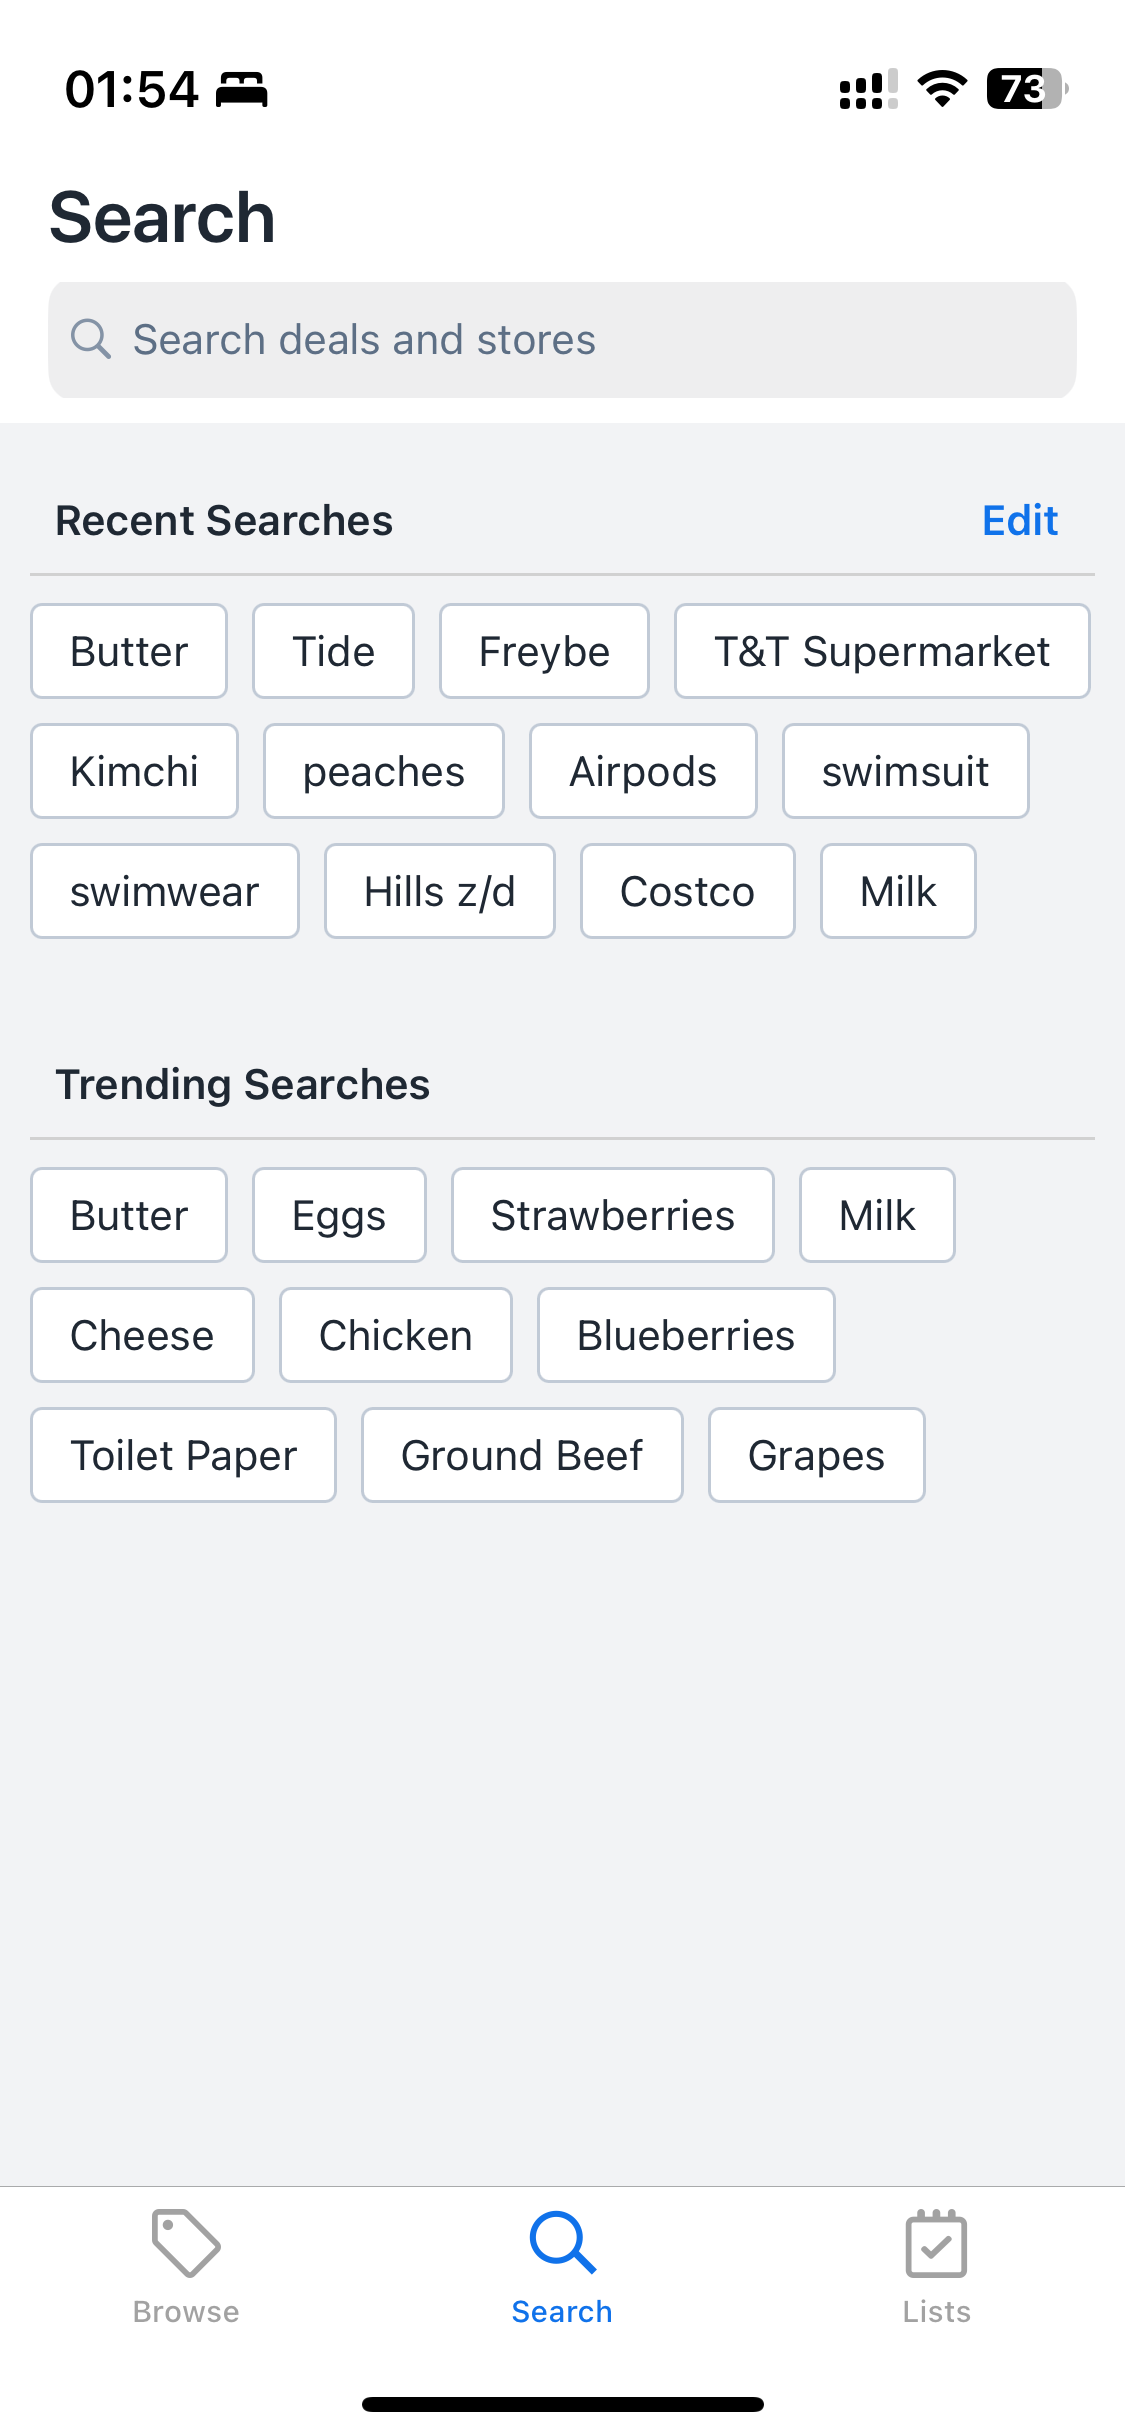Tap the Eggs trending search chip
The image size is (1125, 2436).
click(x=339, y=1215)
